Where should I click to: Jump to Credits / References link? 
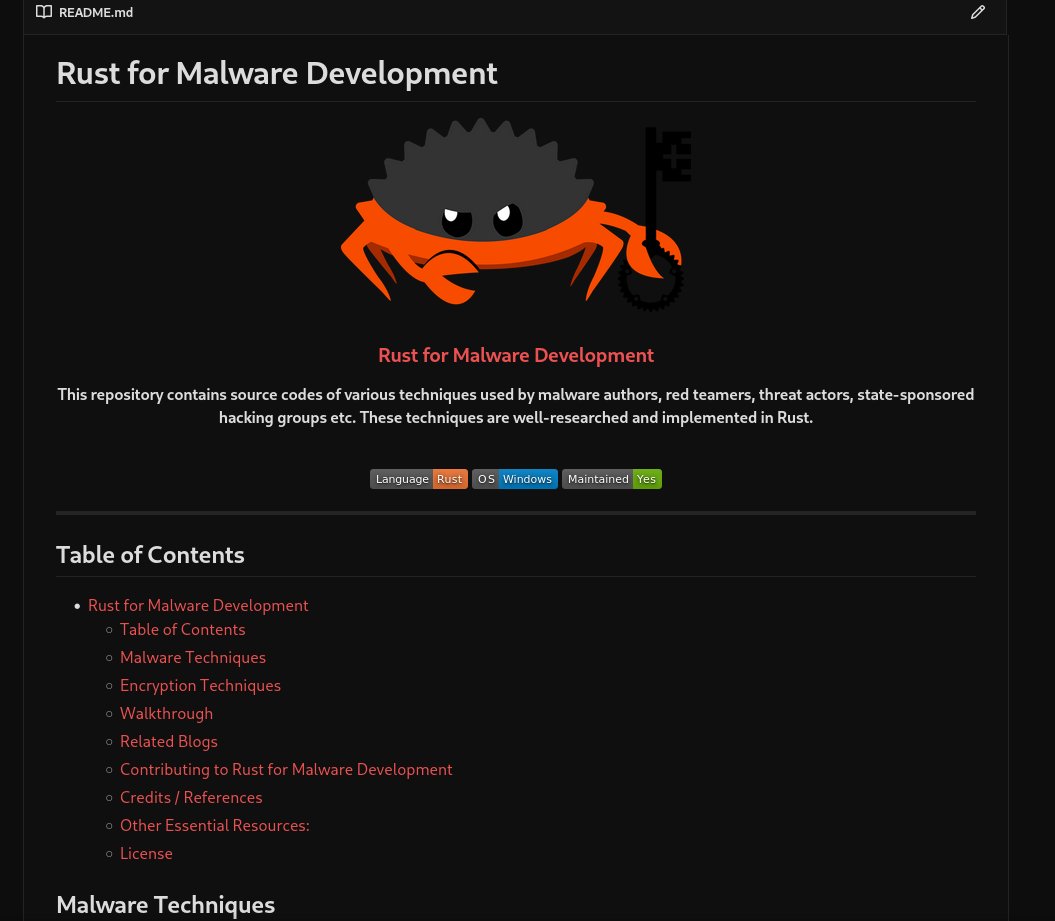[x=191, y=797]
